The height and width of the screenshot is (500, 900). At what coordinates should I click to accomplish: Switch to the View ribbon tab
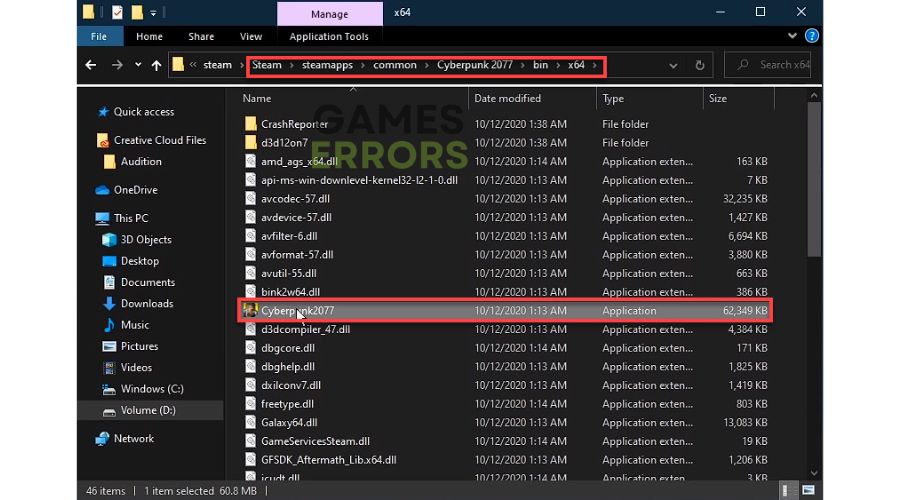click(251, 36)
